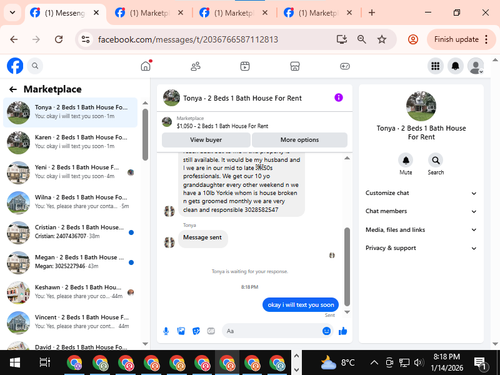This screenshot has height=375, width=500.
Task: Open Keshawn's conversation in the list
Action: pyautogui.click(x=70, y=292)
